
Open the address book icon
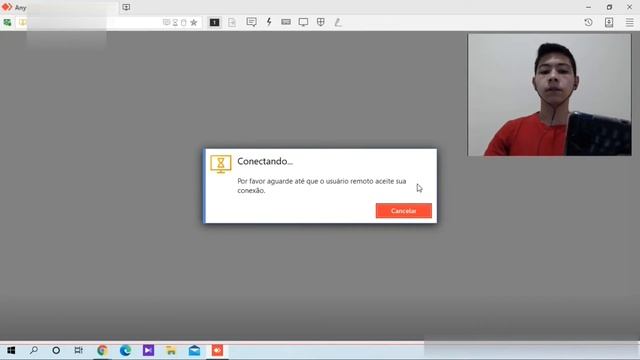point(609,22)
